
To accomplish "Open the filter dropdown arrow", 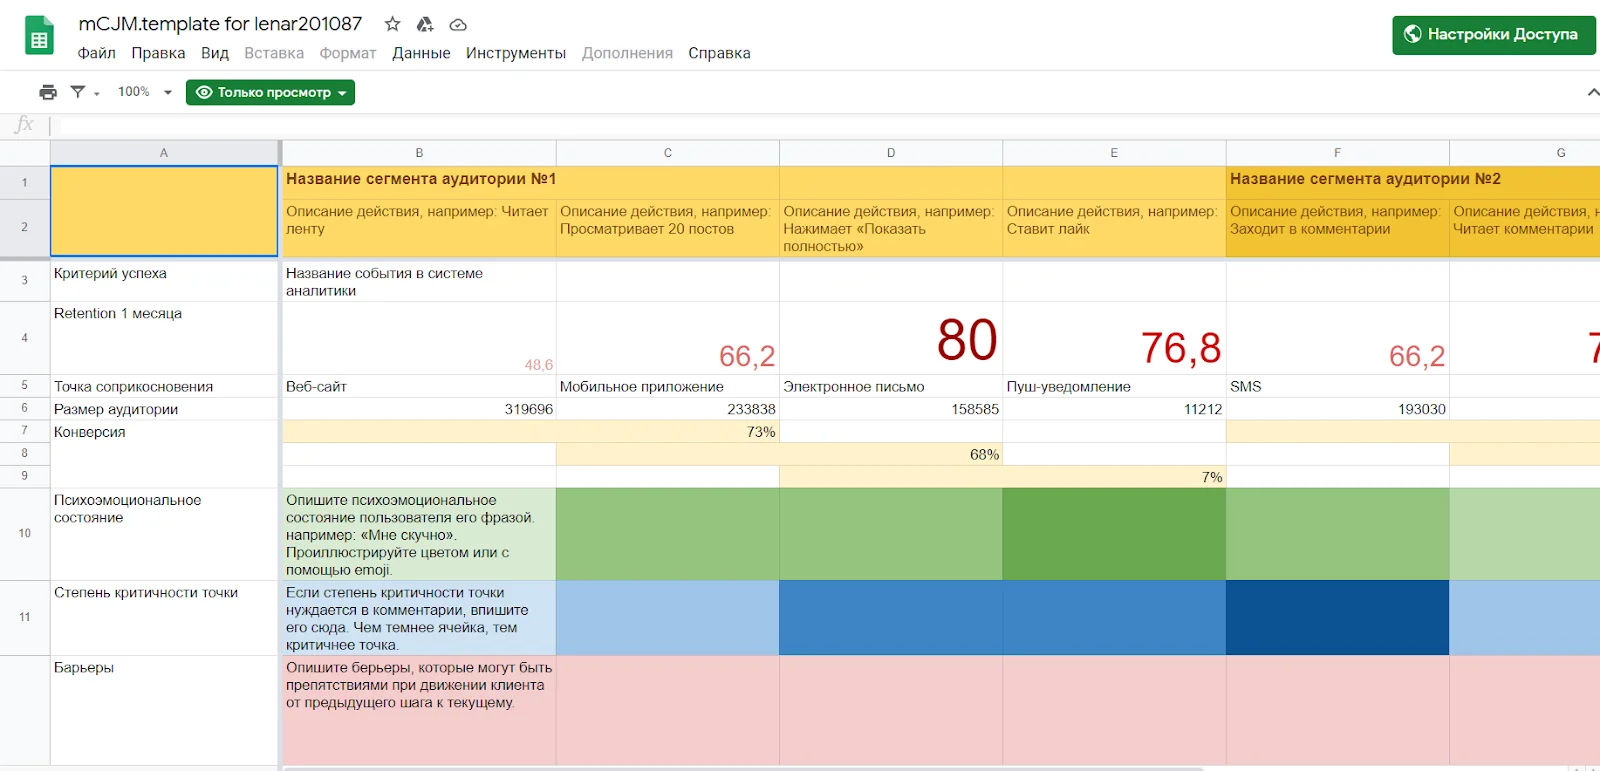I will [97, 93].
